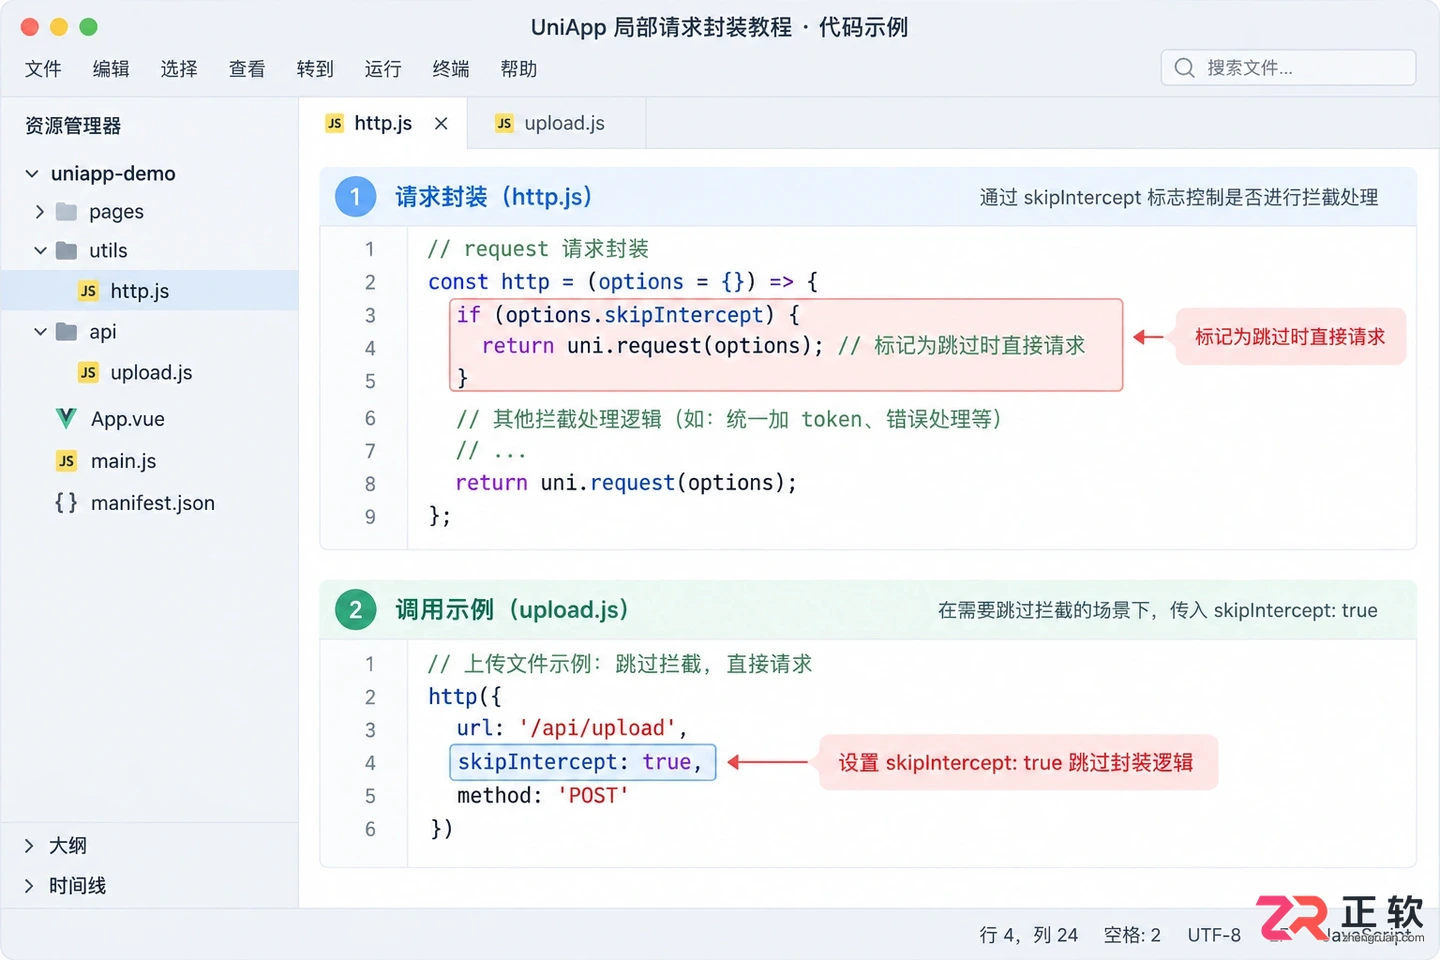This screenshot has width=1440, height=960.
Task: Open the 帮助 menu
Action: point(519,69)
